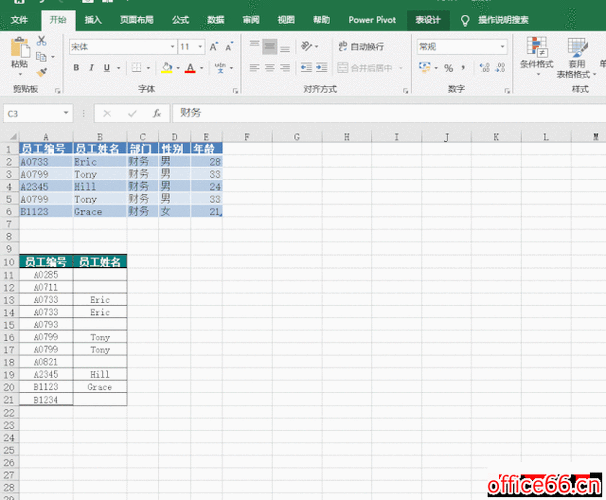Screen dimensions: 606x500
Task: Click decrease indent icon
Action: (x=306, y=68)
